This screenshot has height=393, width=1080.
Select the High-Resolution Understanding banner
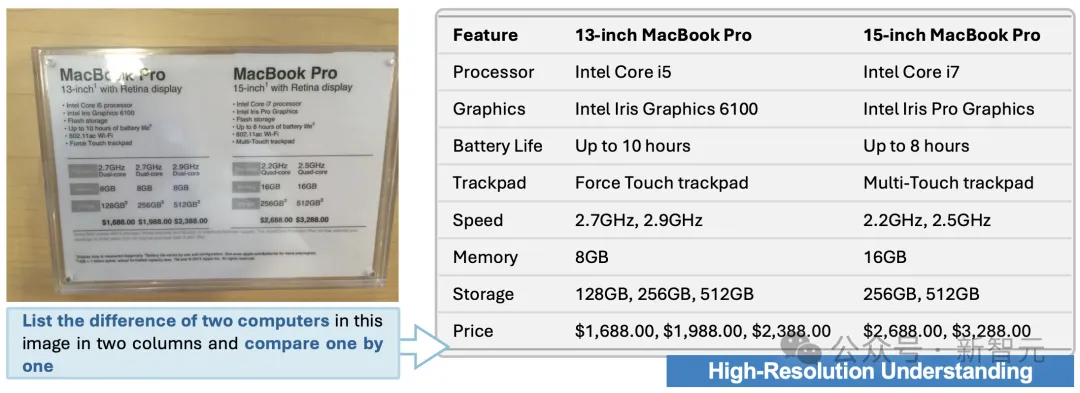(870, 372)
